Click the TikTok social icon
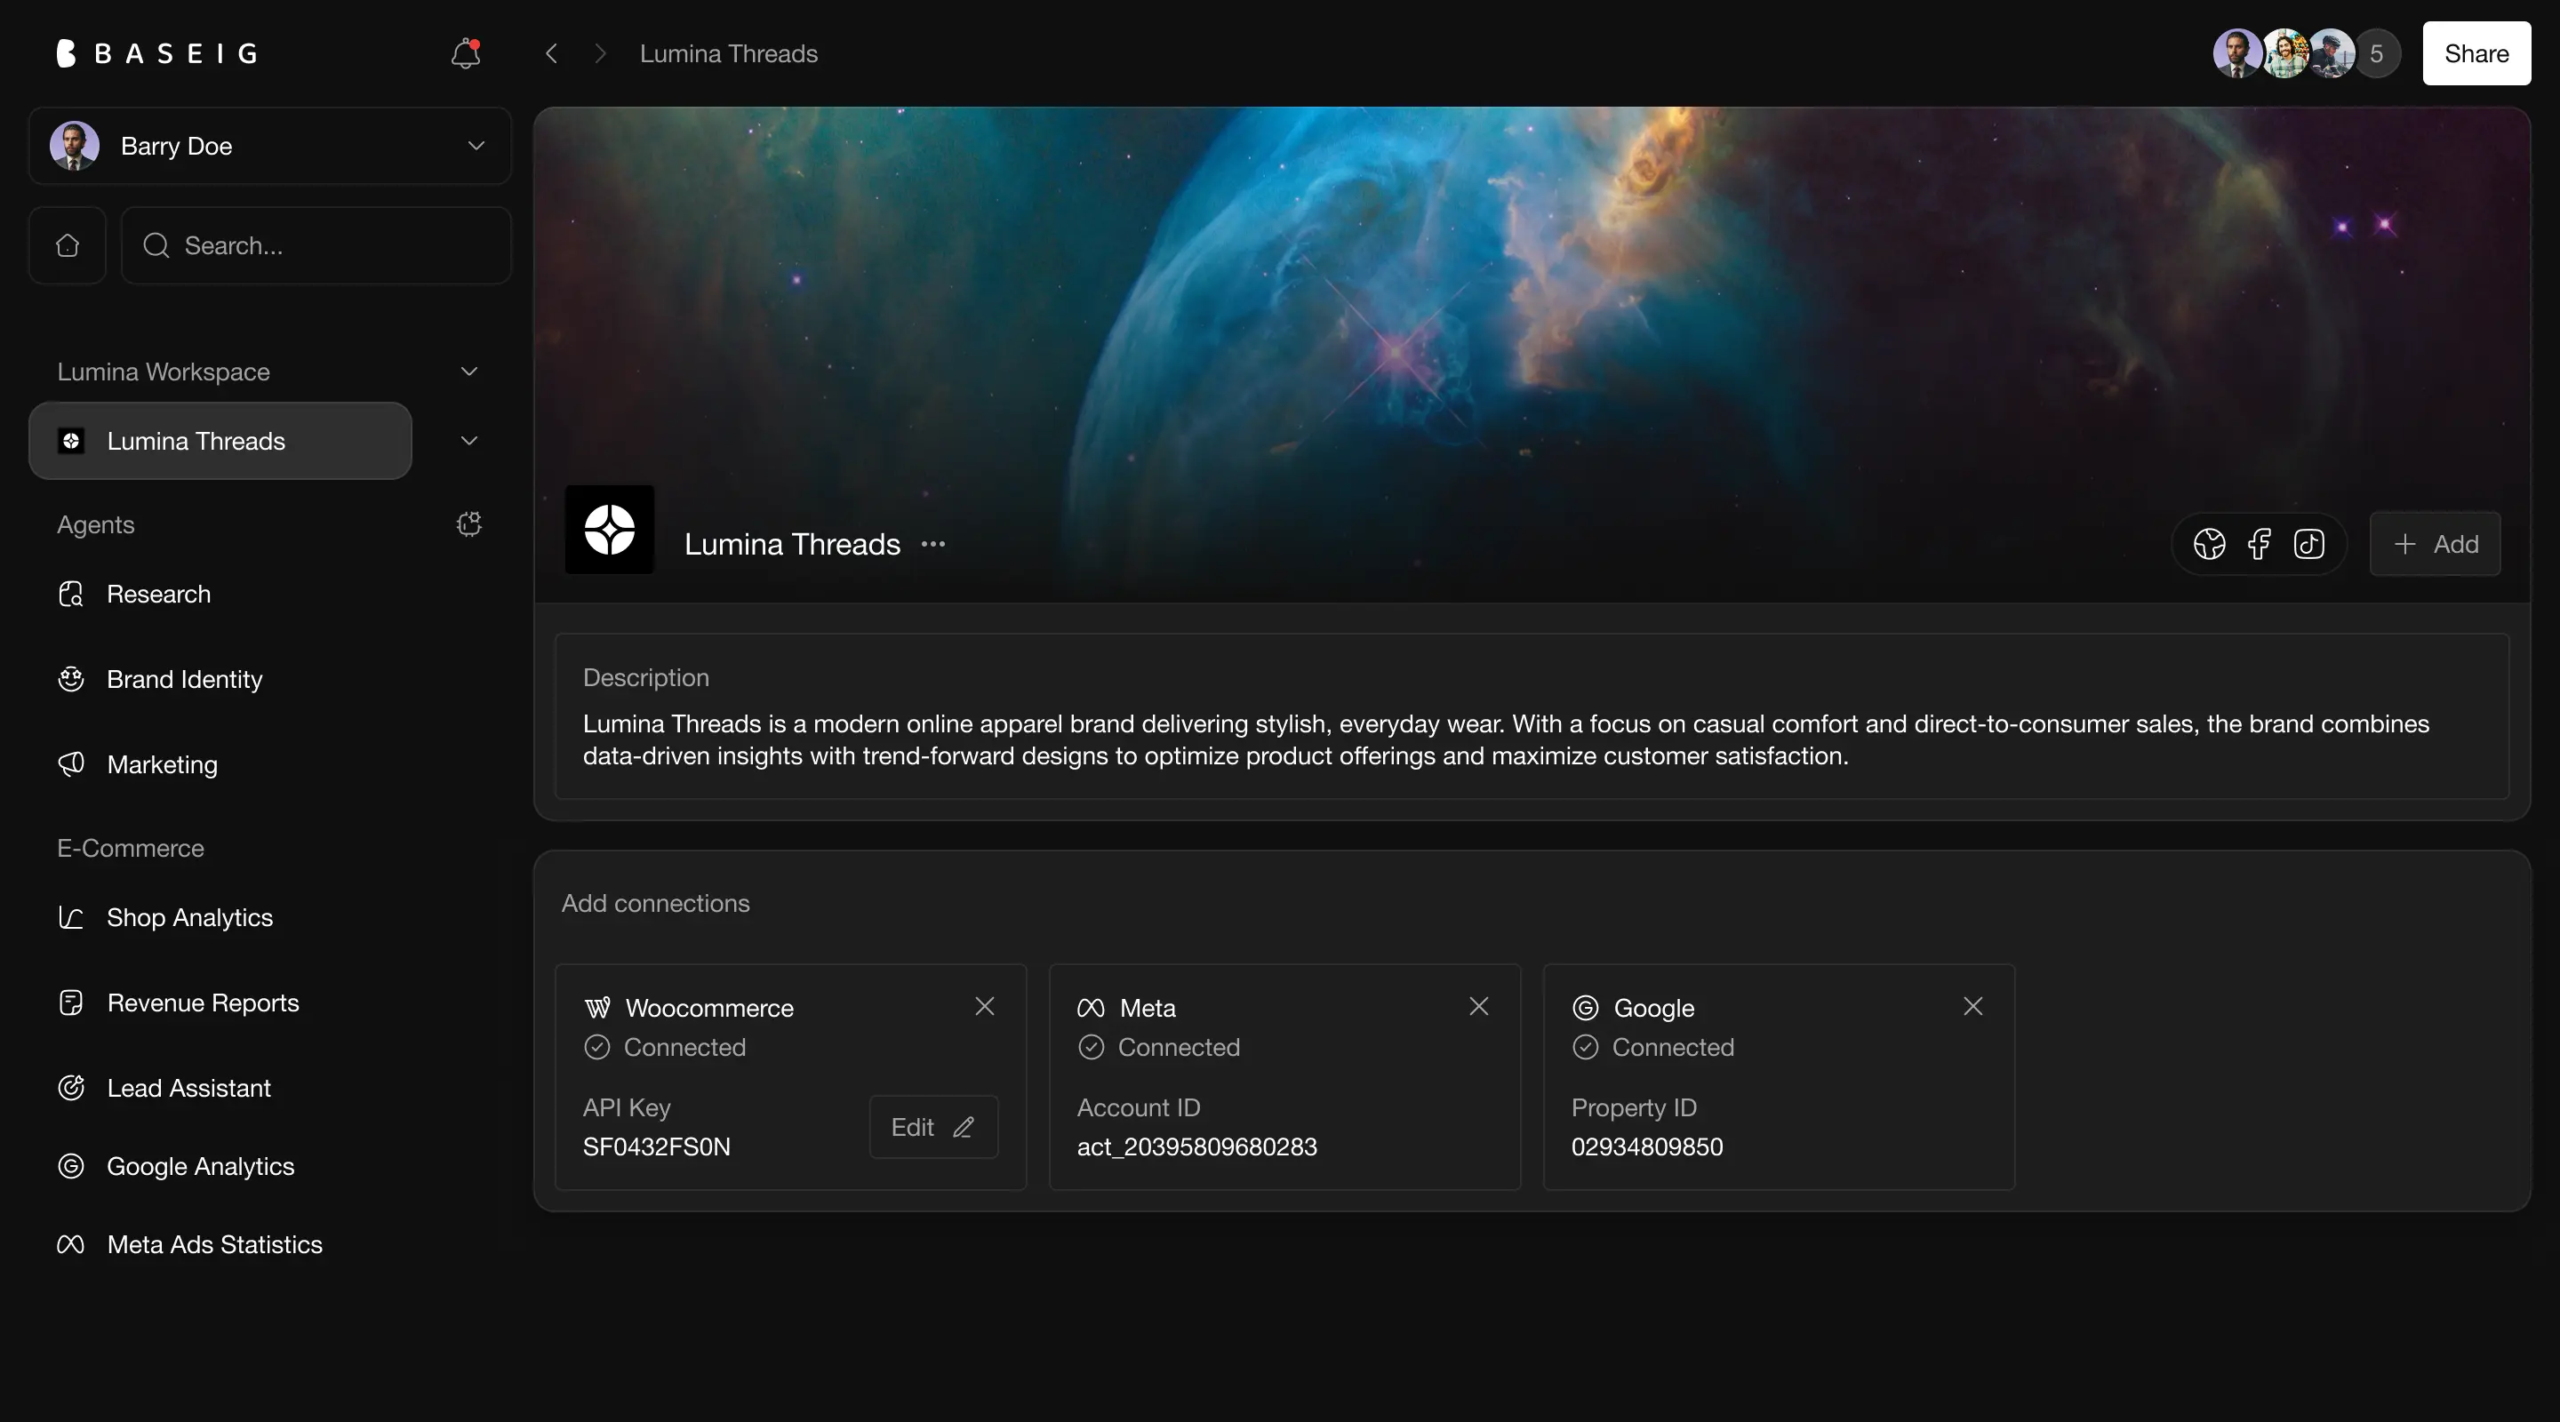 (x=2309, y=544)
